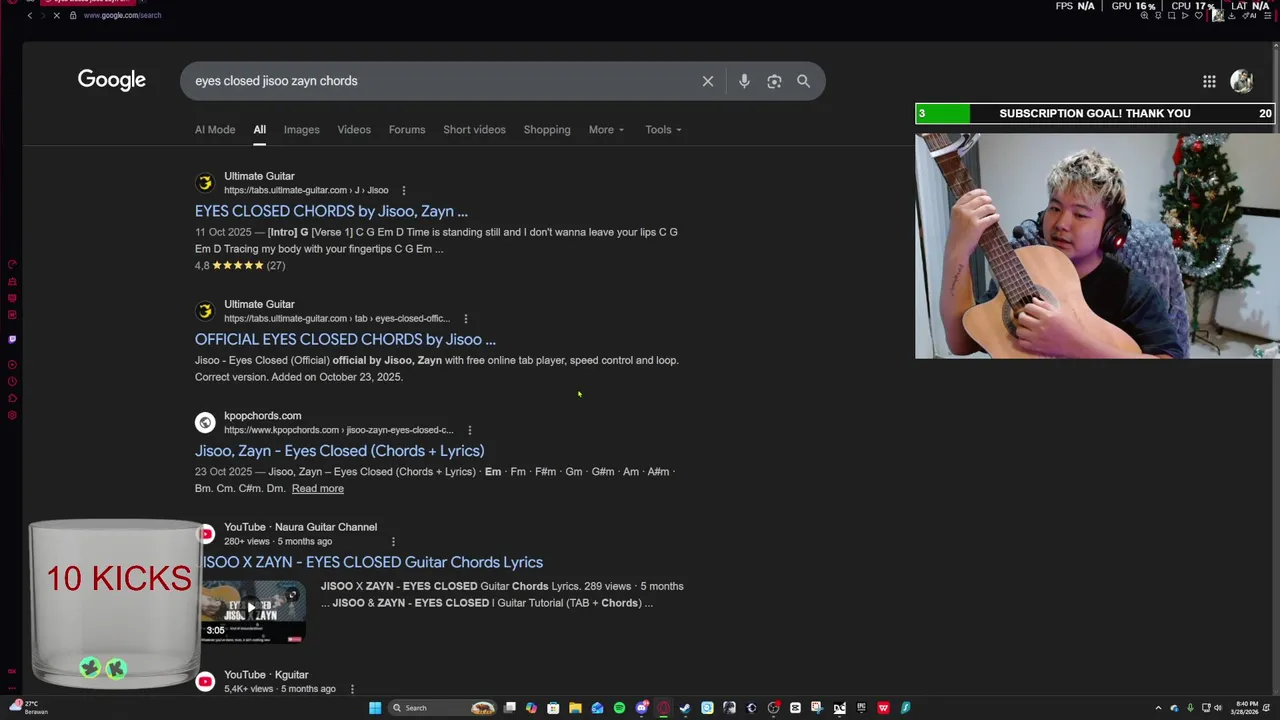Open the Google account avatar
This screenshot has height=720, width=1280.
point(1242,81)
